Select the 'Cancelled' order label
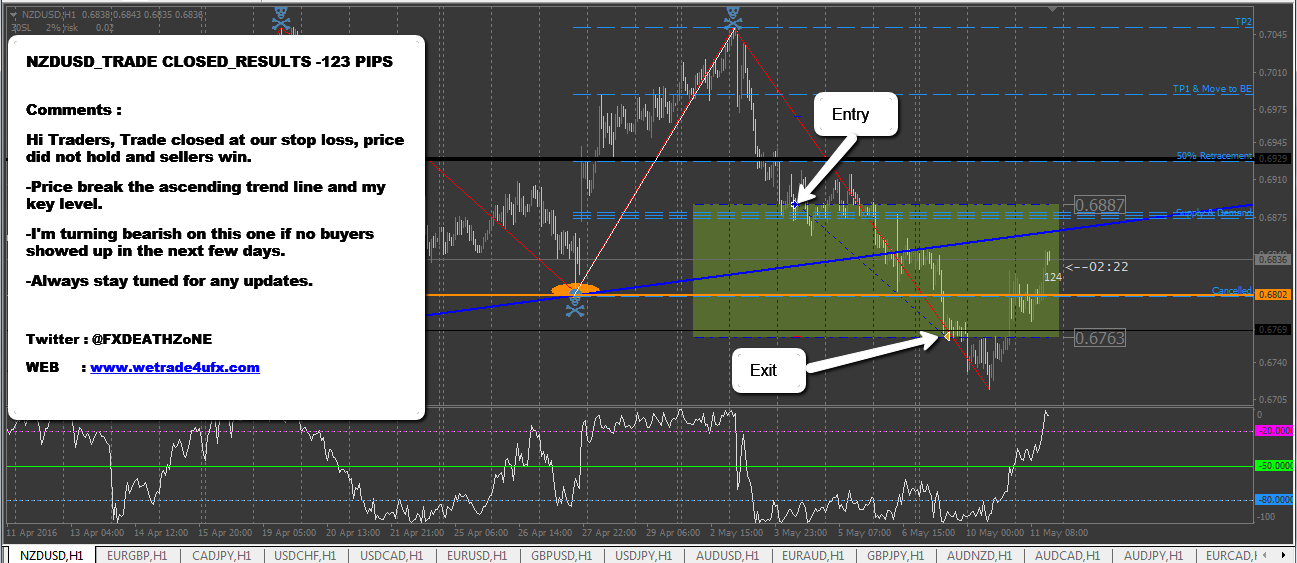This screenshot has height=563, width=1297. [1232, 291]
